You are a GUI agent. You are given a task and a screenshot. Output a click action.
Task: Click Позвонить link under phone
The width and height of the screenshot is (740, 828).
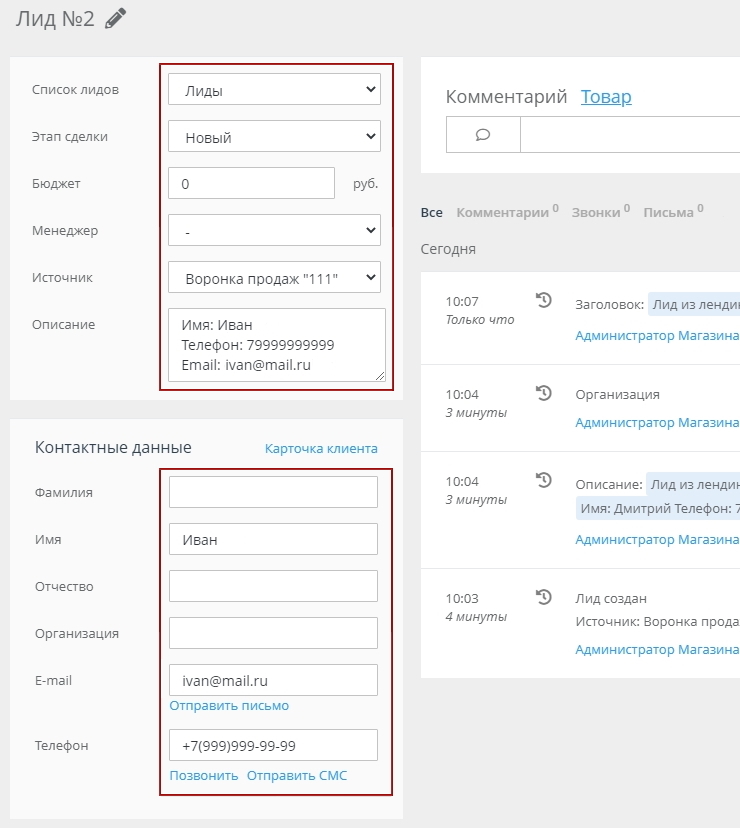pos(204,776)
